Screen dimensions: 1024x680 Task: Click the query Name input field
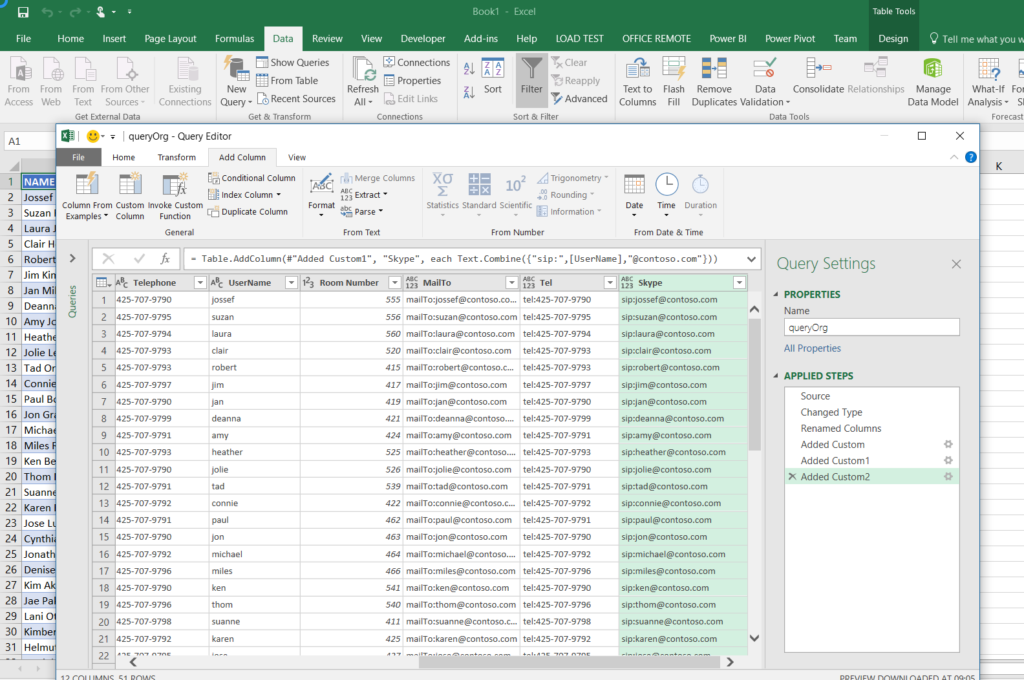[870, 327]
